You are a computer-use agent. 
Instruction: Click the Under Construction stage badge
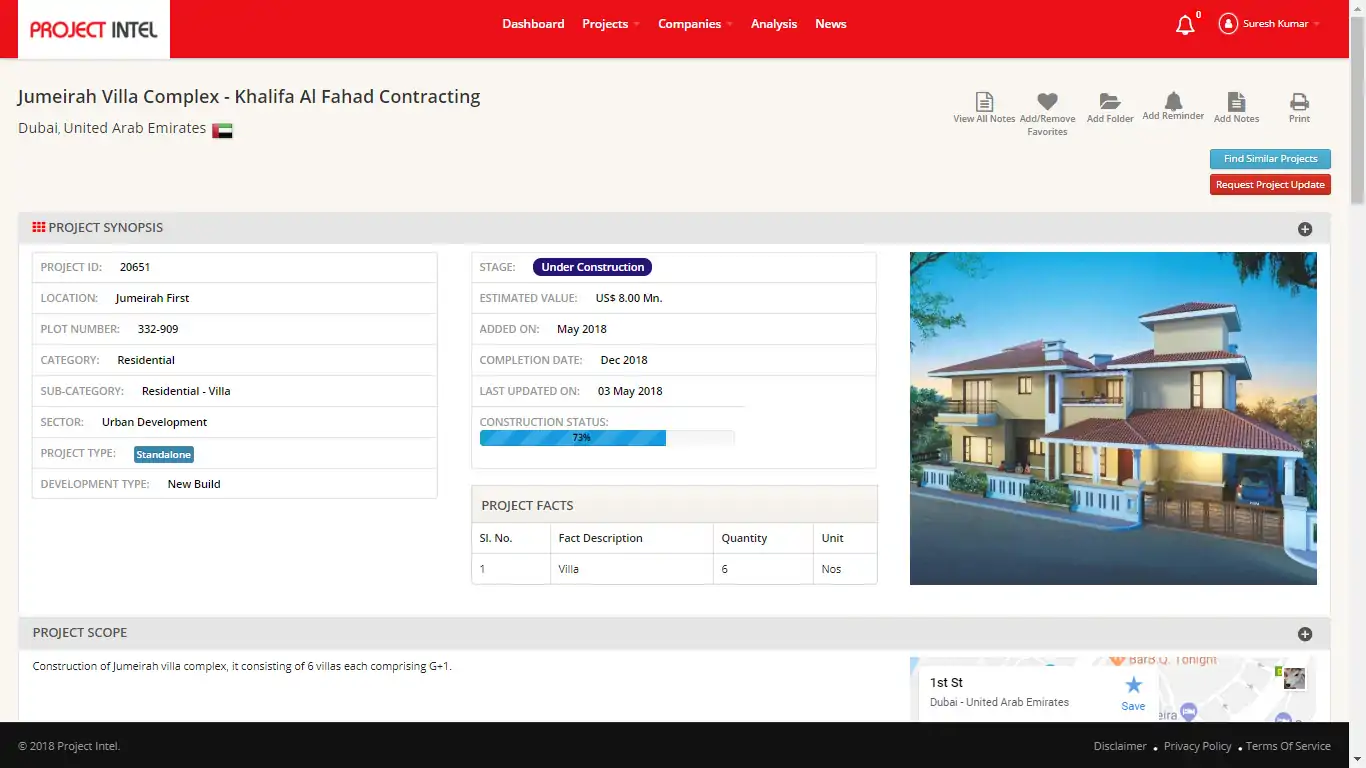coord(592,267)
